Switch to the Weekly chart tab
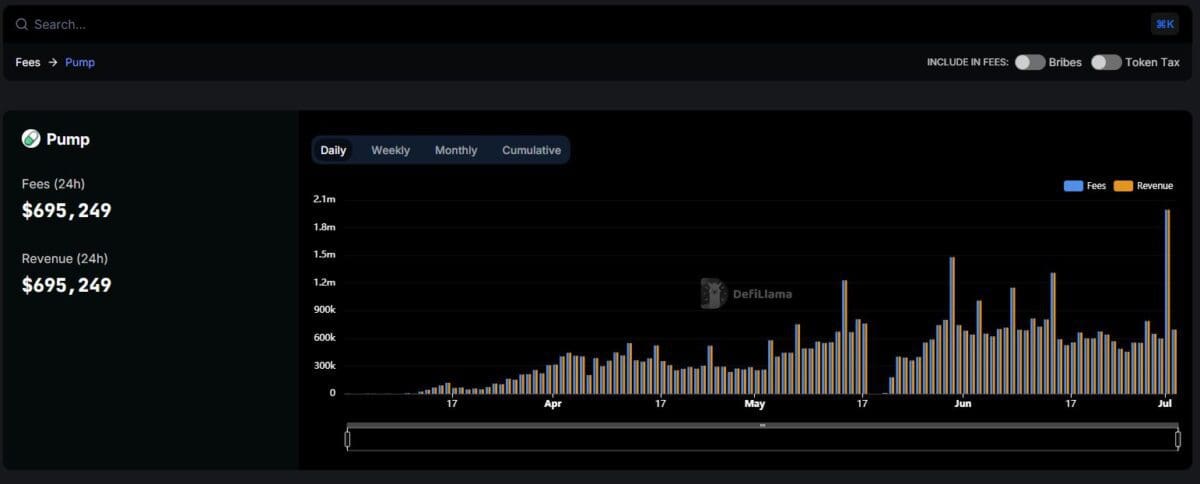1200x484 pixels. 390,150
